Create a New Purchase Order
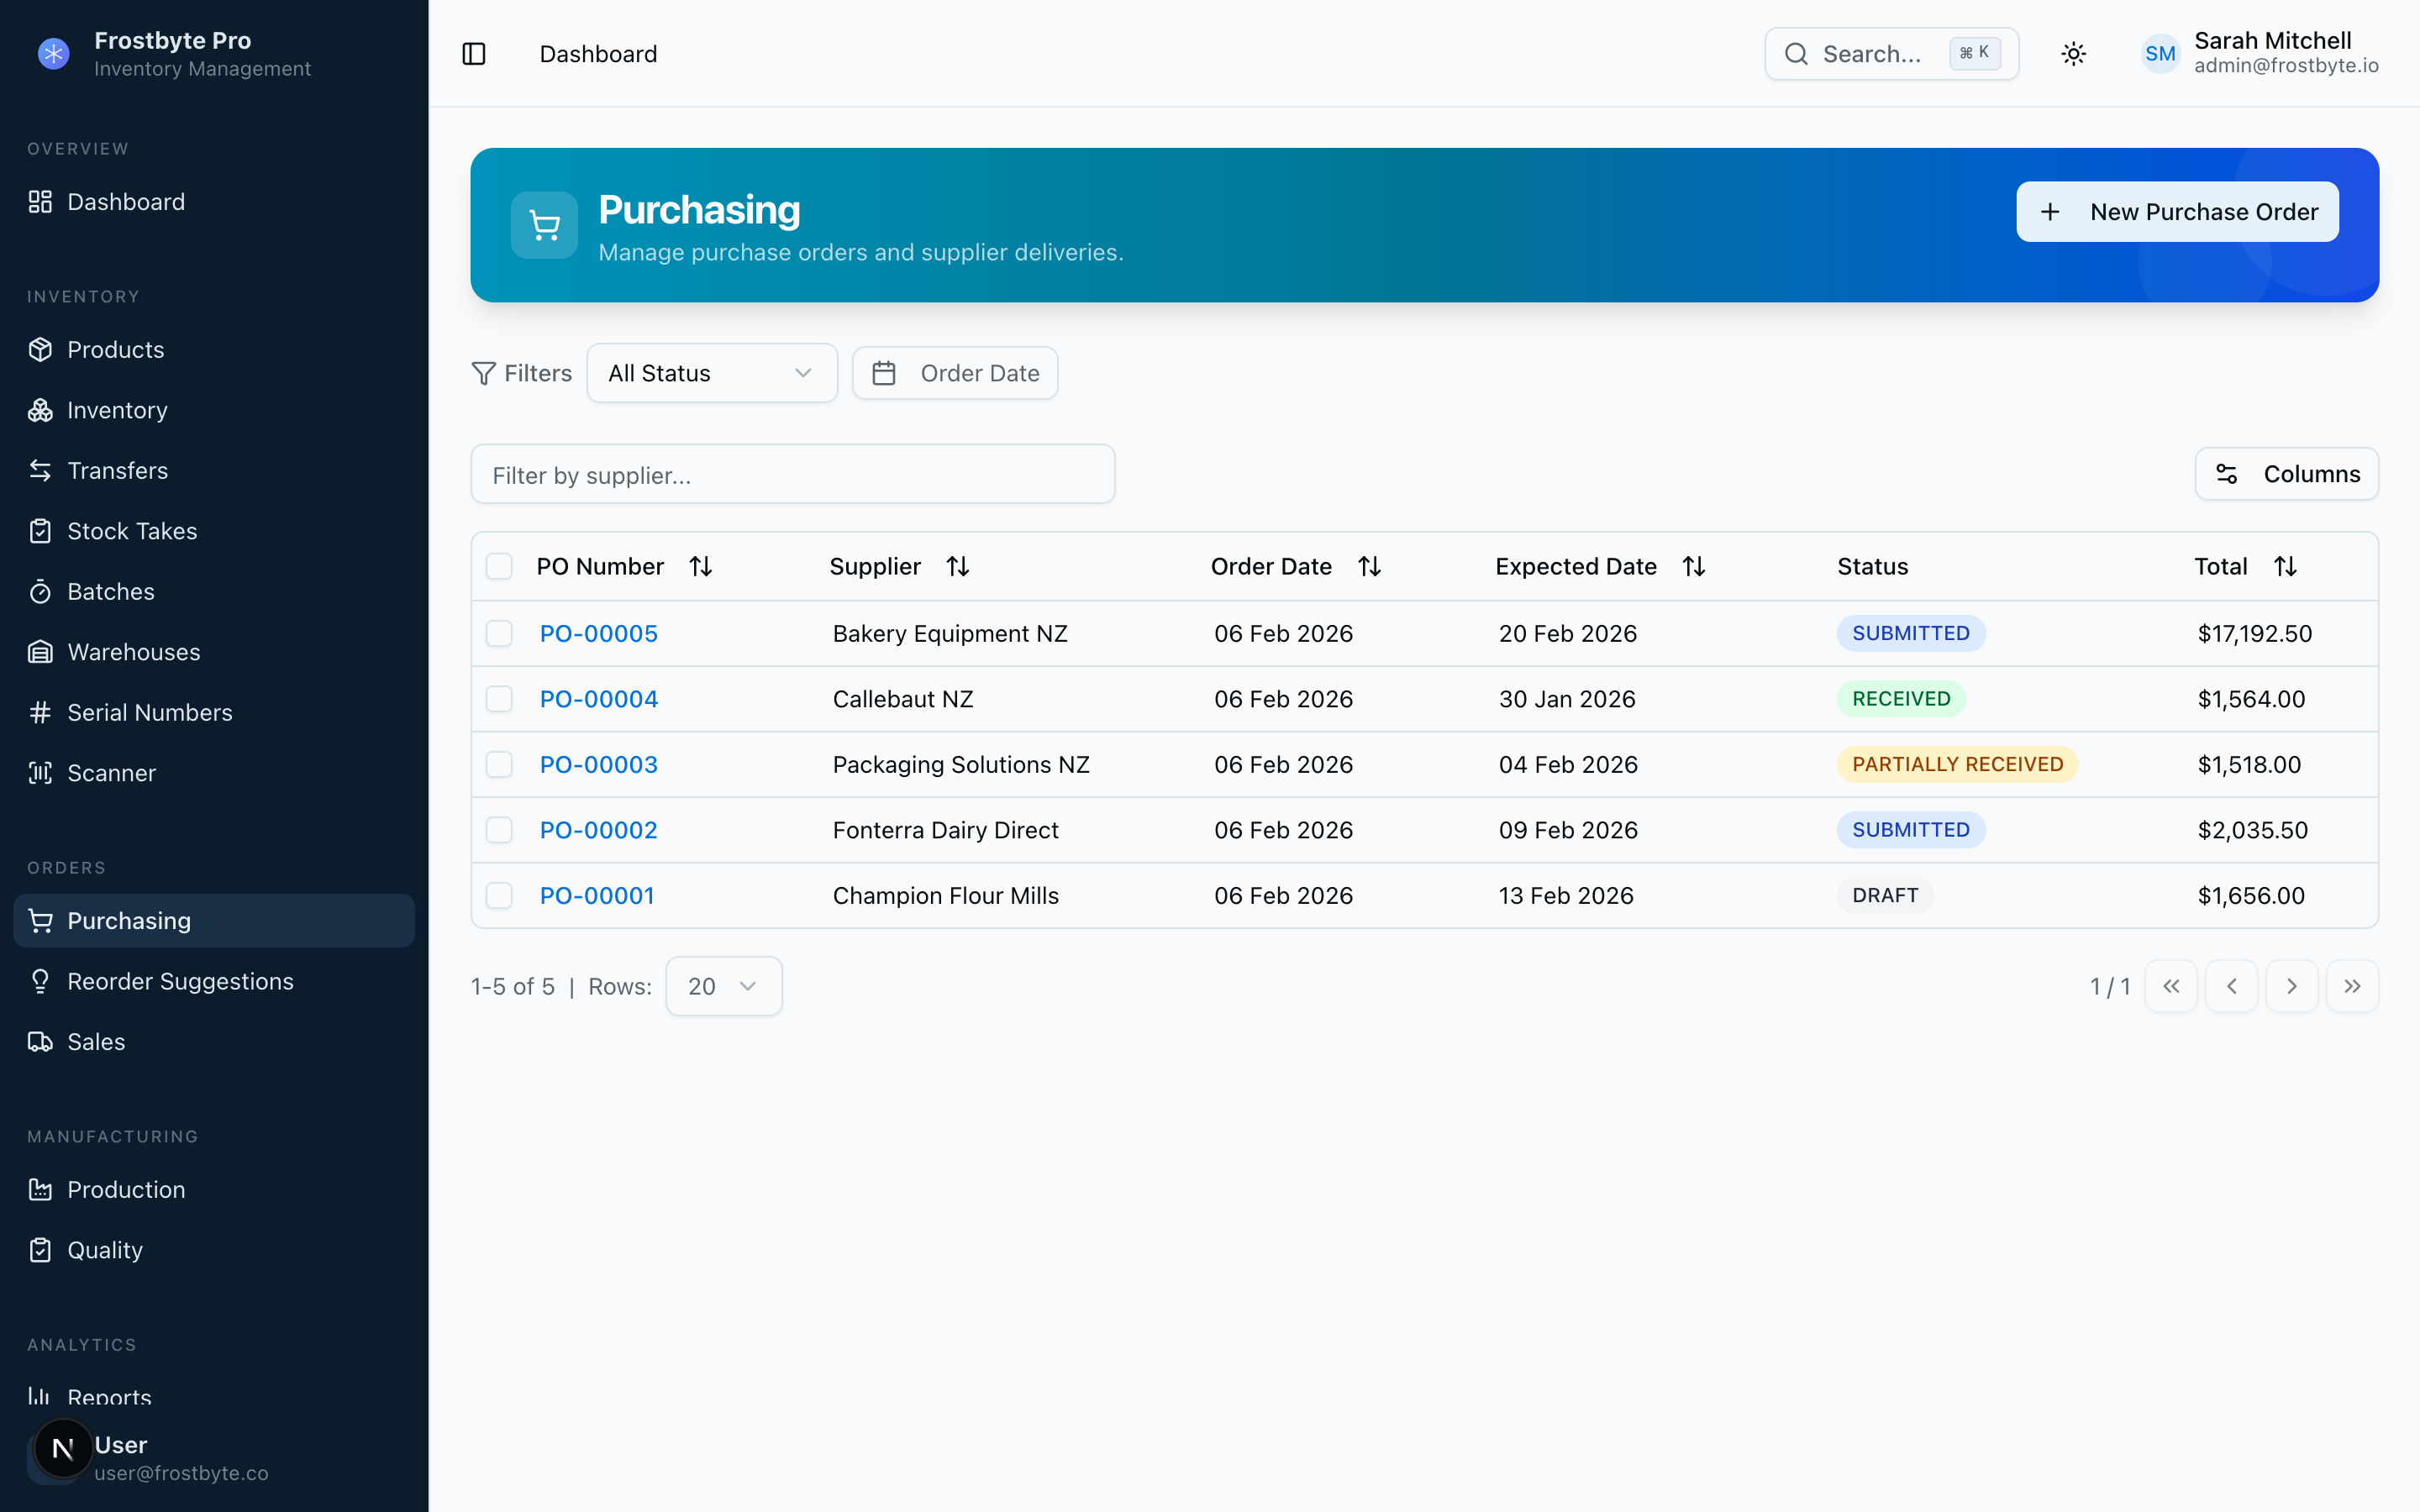The width and height of the screenshot is (2420, 1512). tap(2177, 211)
